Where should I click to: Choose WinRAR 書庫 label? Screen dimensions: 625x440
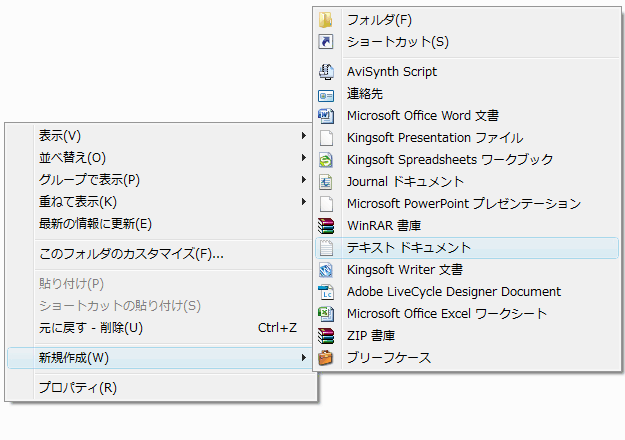click(x=384, y=226)
